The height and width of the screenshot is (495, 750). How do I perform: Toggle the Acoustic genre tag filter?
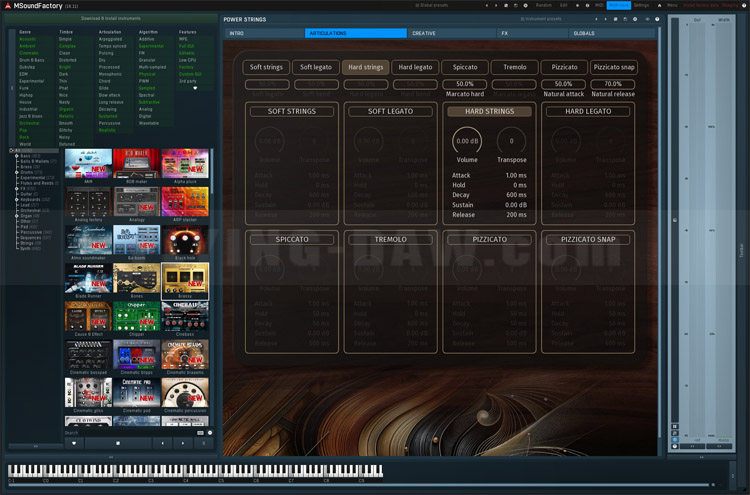click(x=27, y=39)
